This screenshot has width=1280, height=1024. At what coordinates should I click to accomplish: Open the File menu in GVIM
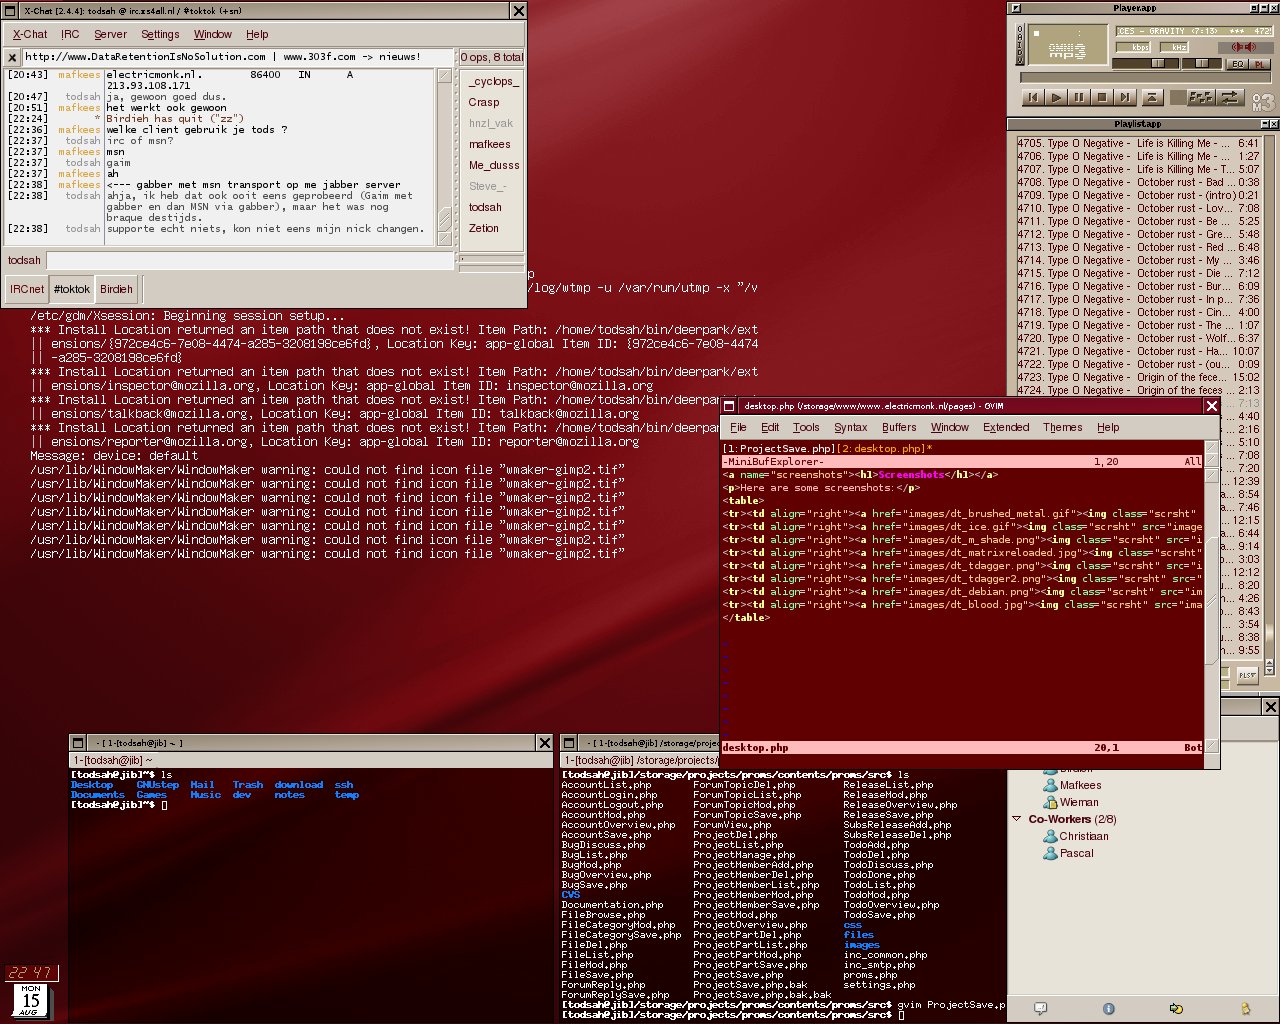738,427
